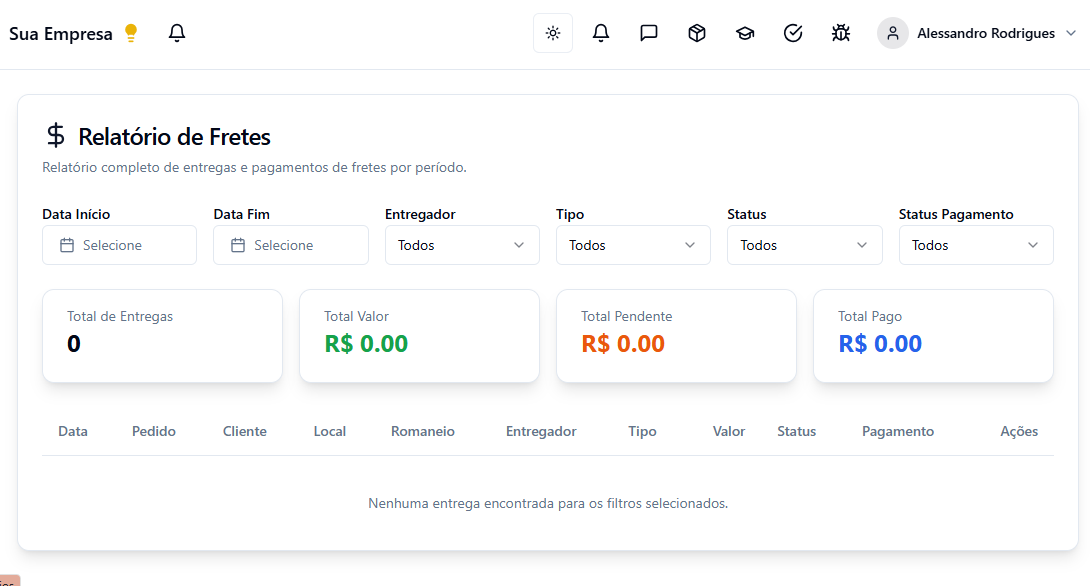
Task: Open notifications via the bell icon
Action: pos(600,32)
